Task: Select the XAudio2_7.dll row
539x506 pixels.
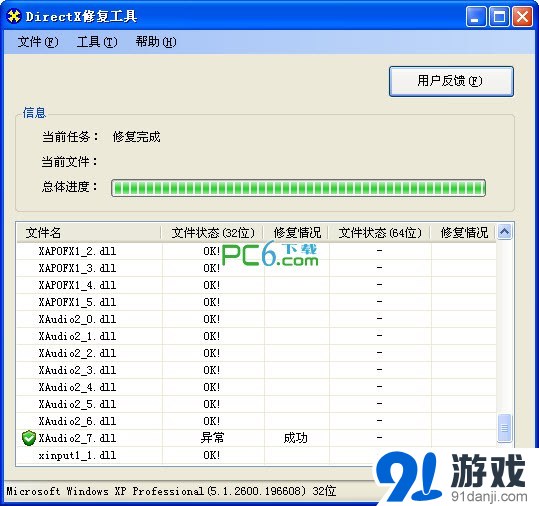Action: point(256,438)
